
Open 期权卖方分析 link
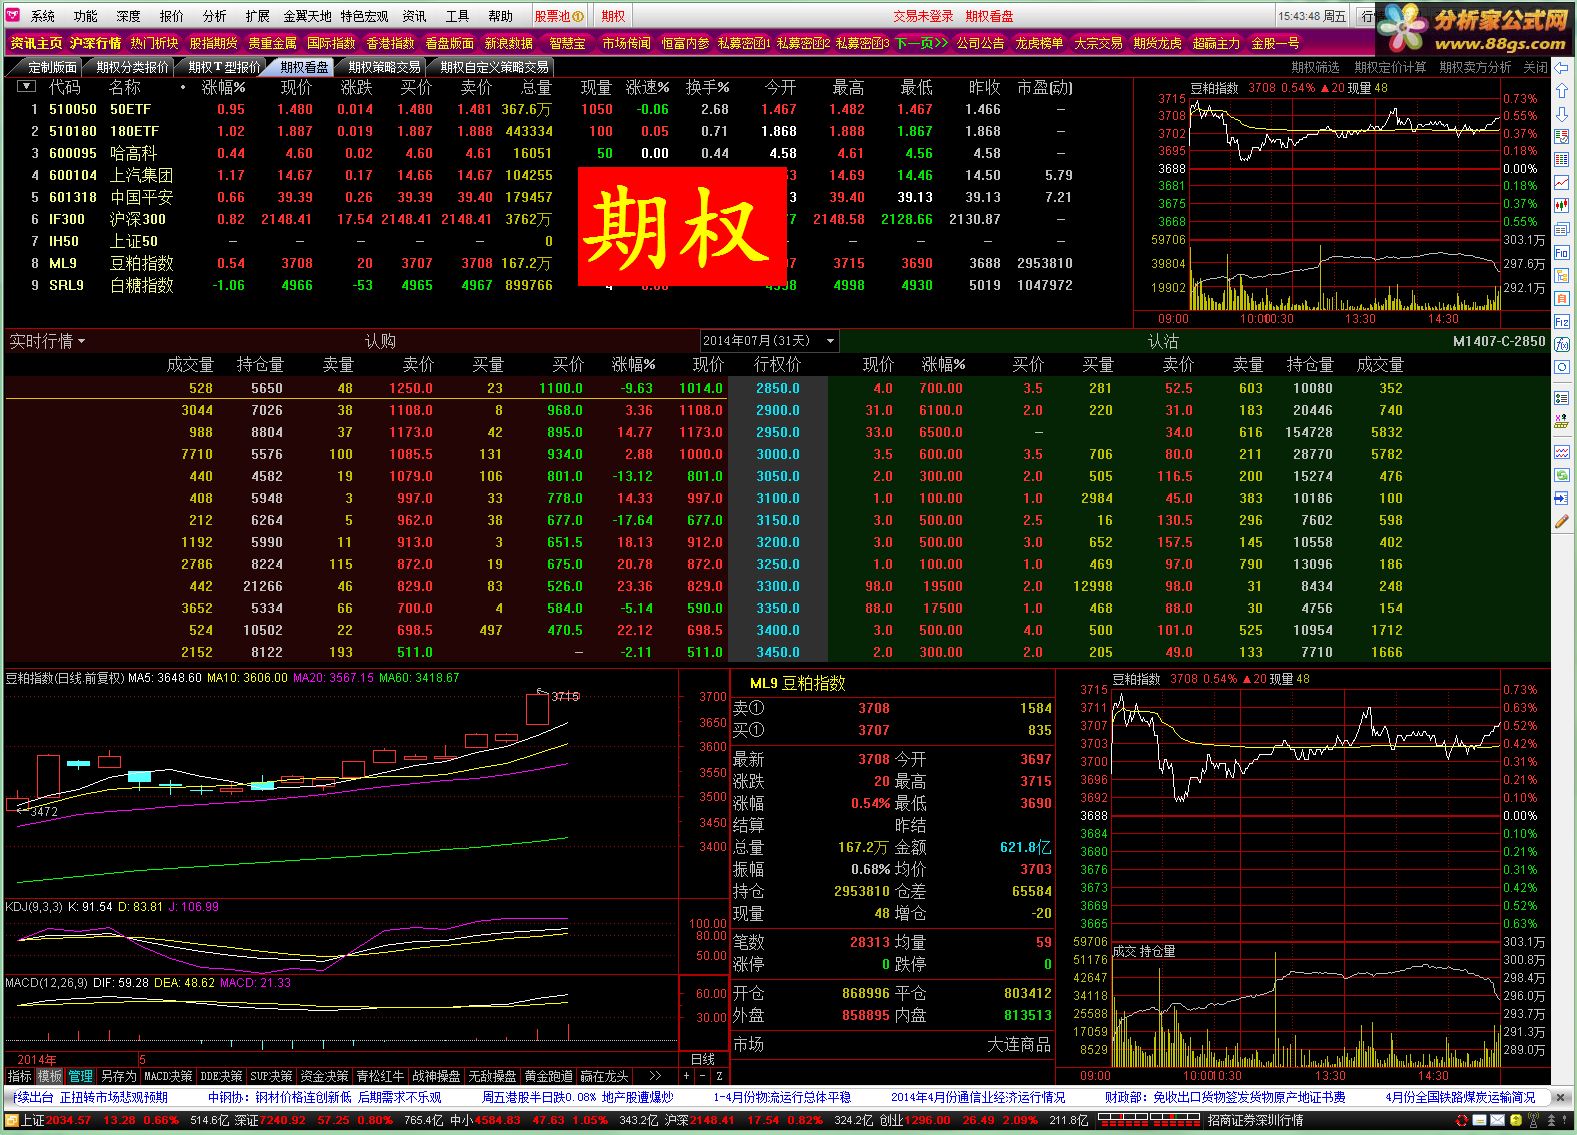[x=1475, y=67]
